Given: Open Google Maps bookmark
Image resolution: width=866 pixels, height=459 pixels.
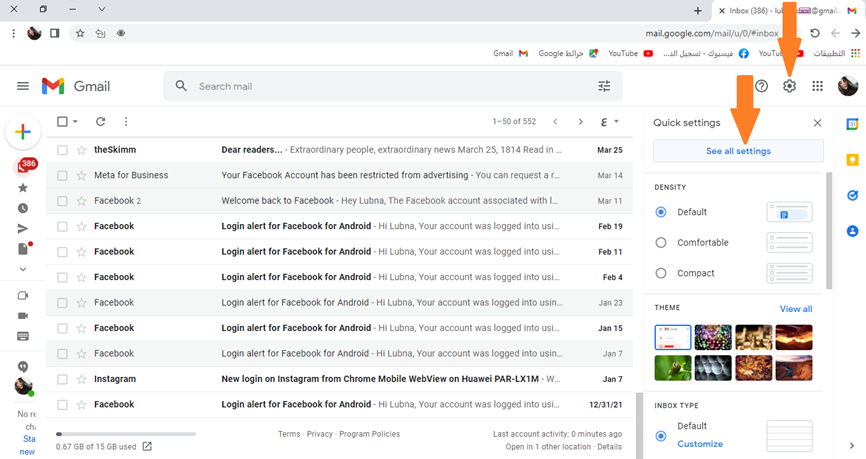Looking at the screenshot, I should (568, 54).
